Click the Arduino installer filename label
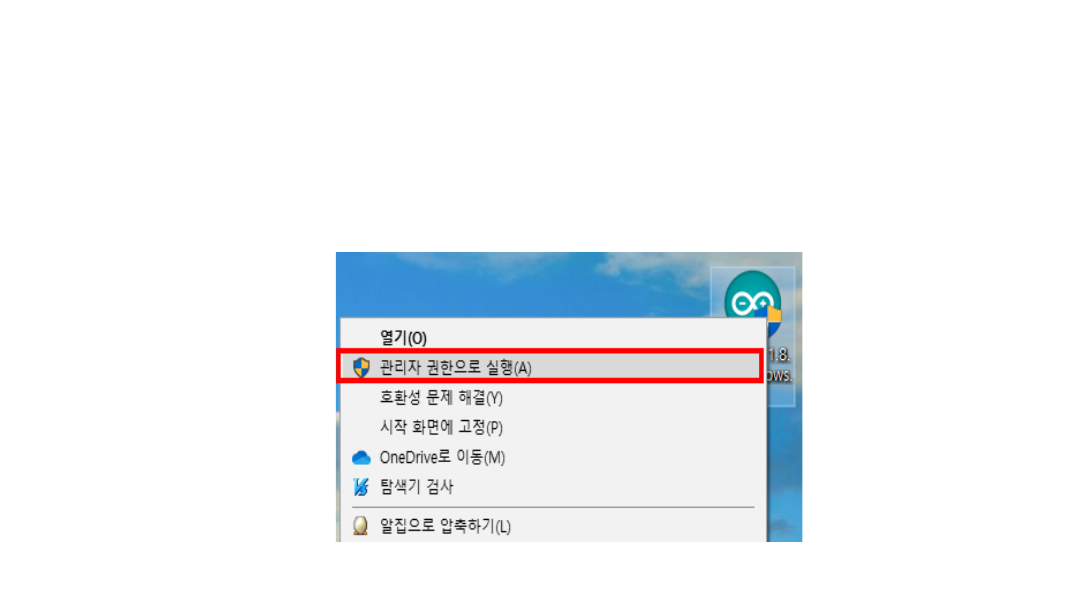 (x=779, y=366)
